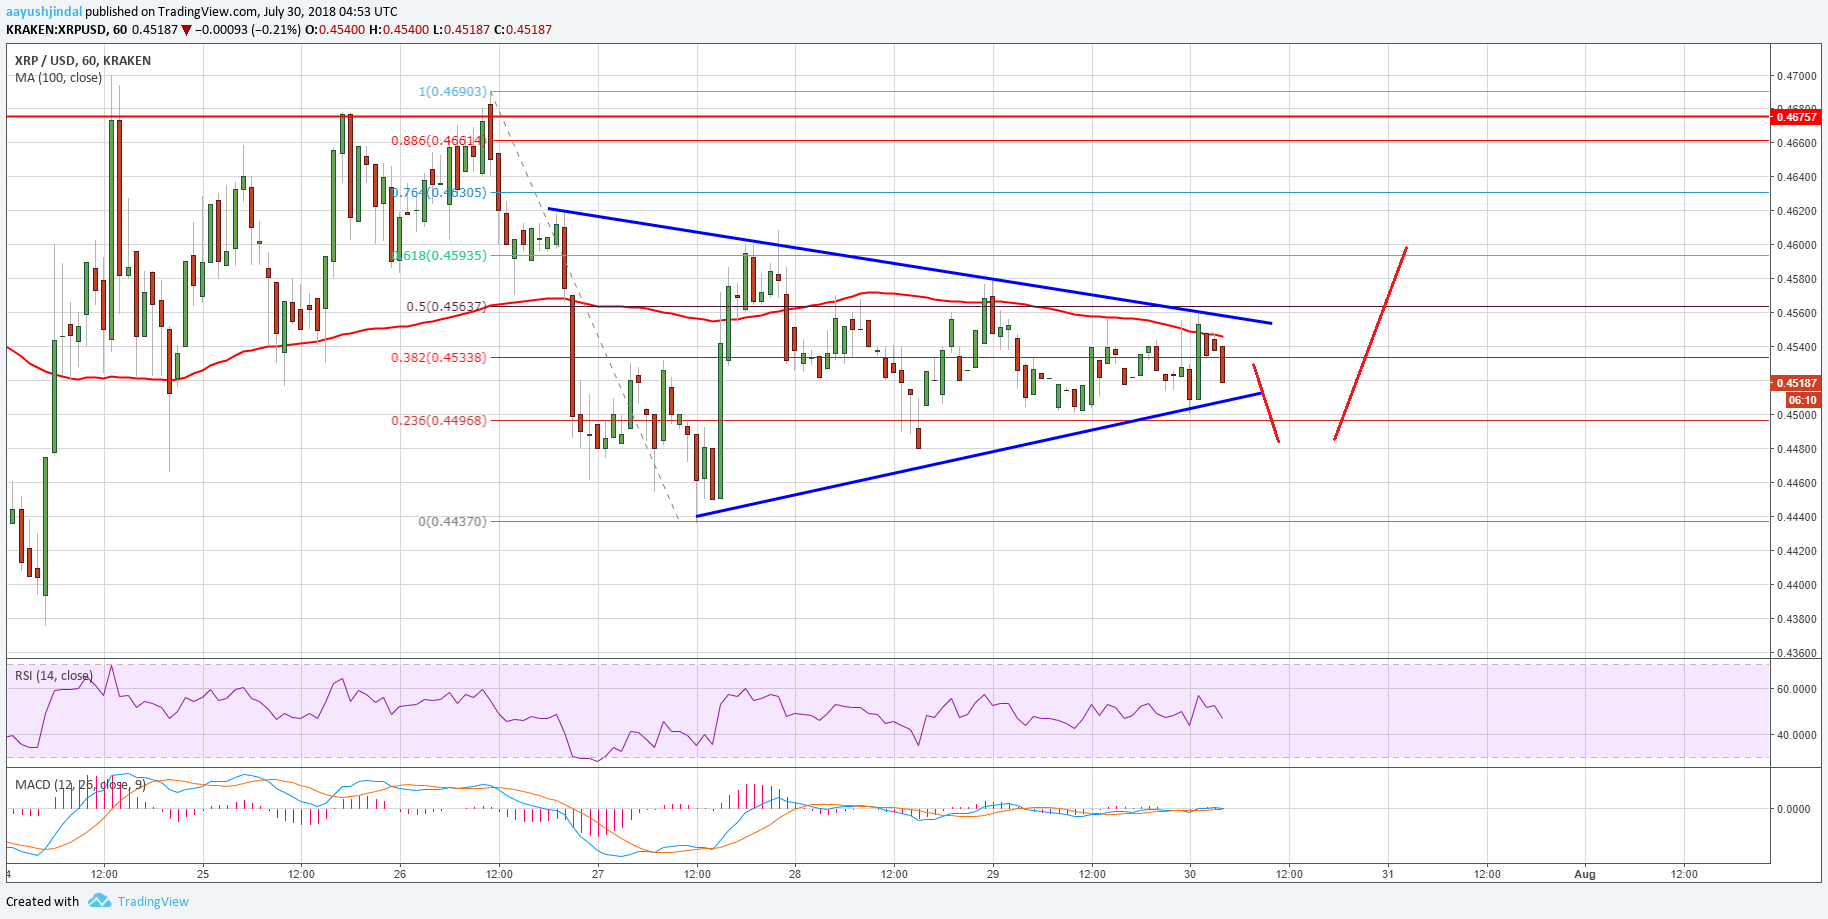Select the KRAKEN:XRPUSD, 60 symbol label
Image resolution: width=1828 pixels, height=919 pixels.
point(66,29)
